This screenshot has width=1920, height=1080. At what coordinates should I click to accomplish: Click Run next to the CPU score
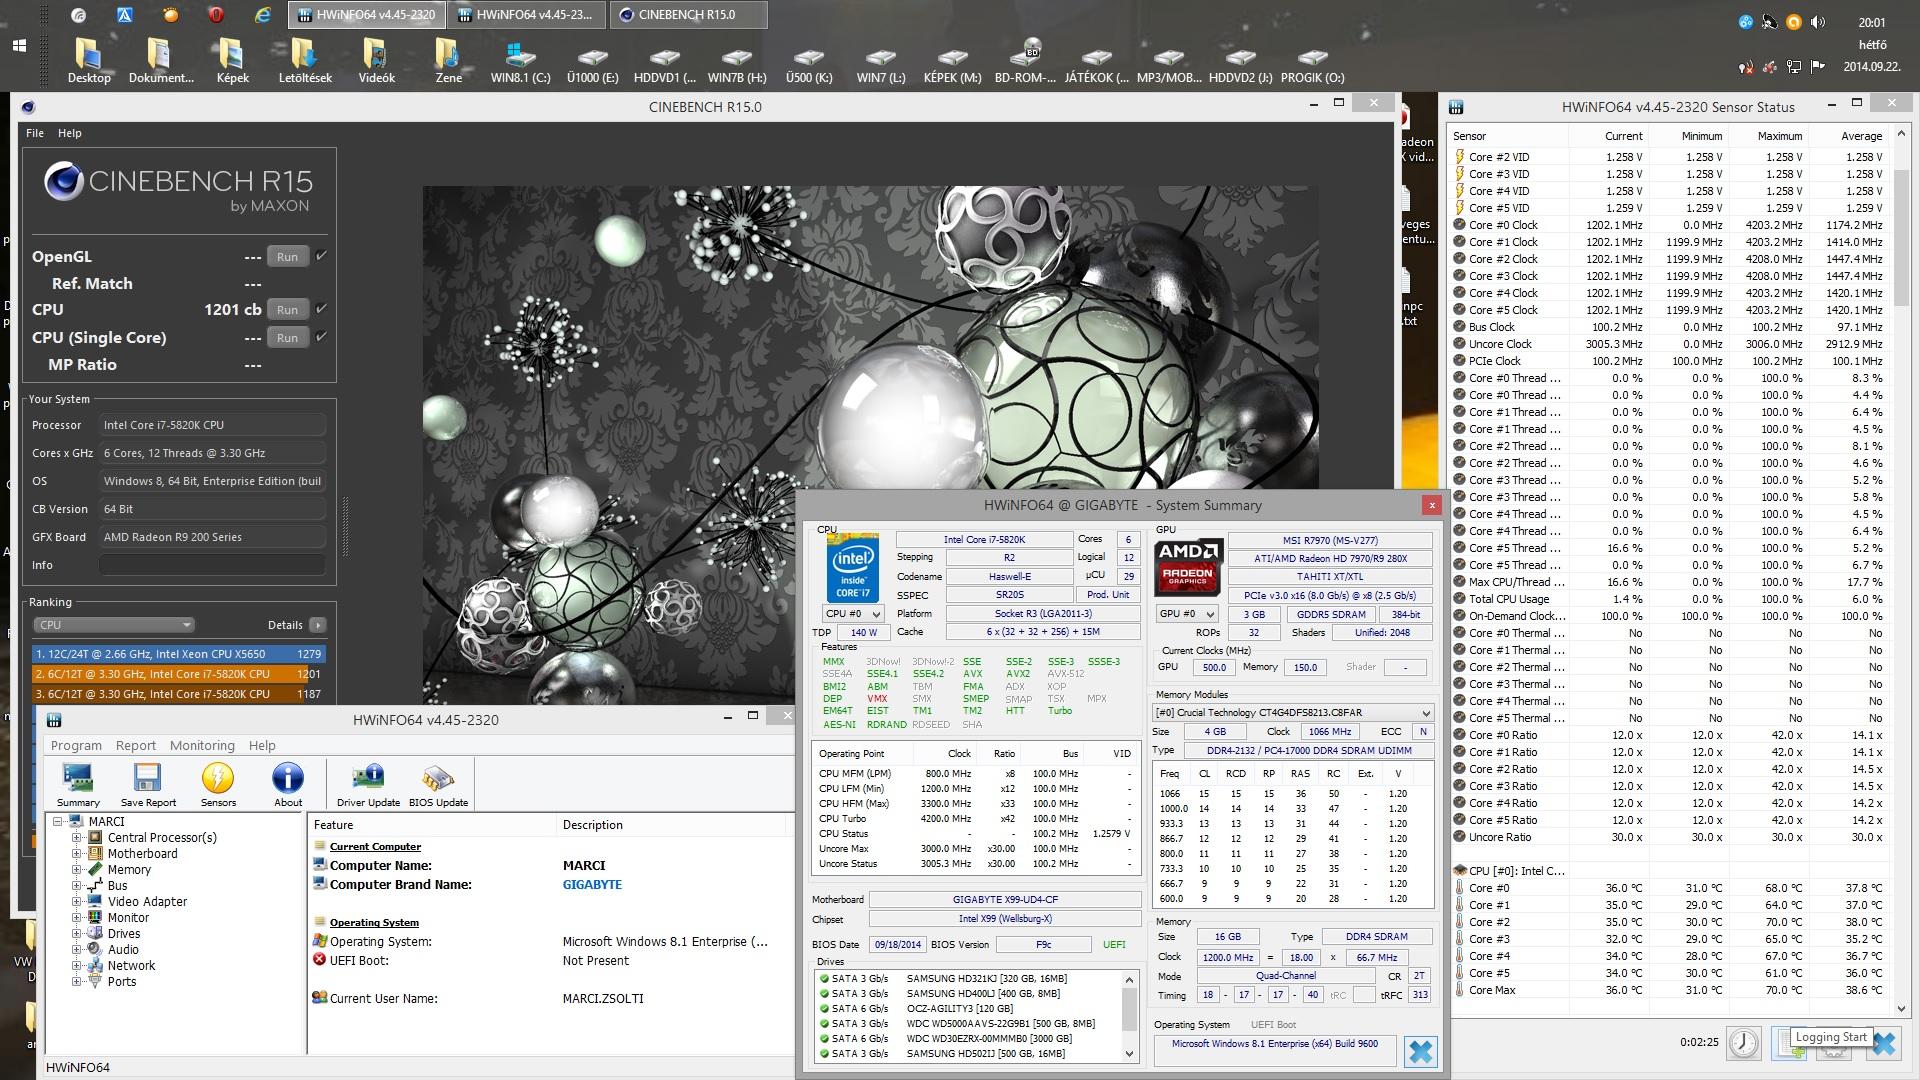[287, 310]
